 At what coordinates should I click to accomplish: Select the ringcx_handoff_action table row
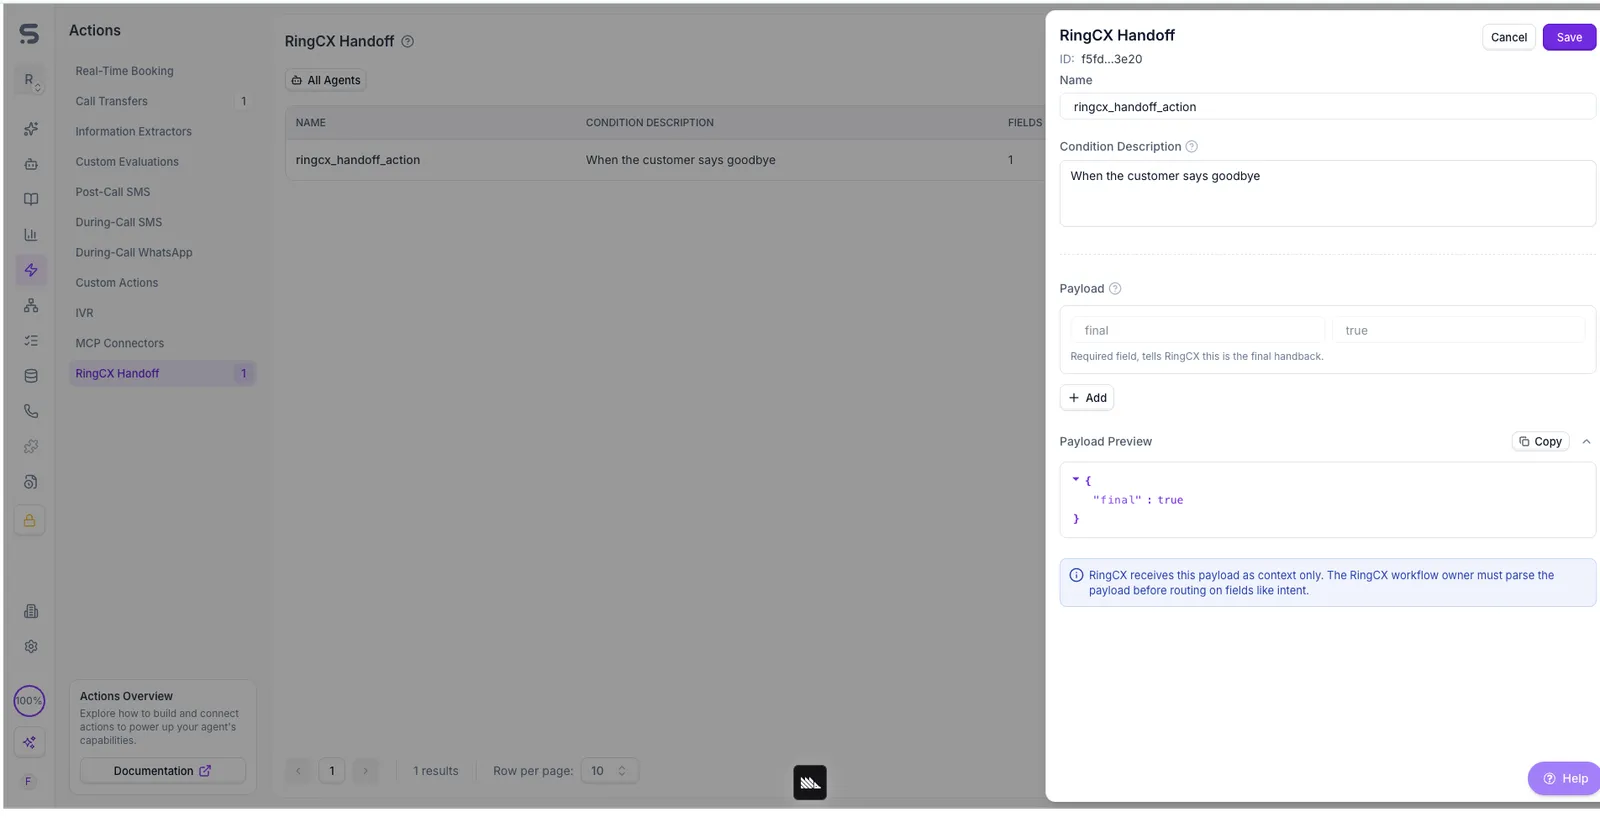[x=665, y=160]
